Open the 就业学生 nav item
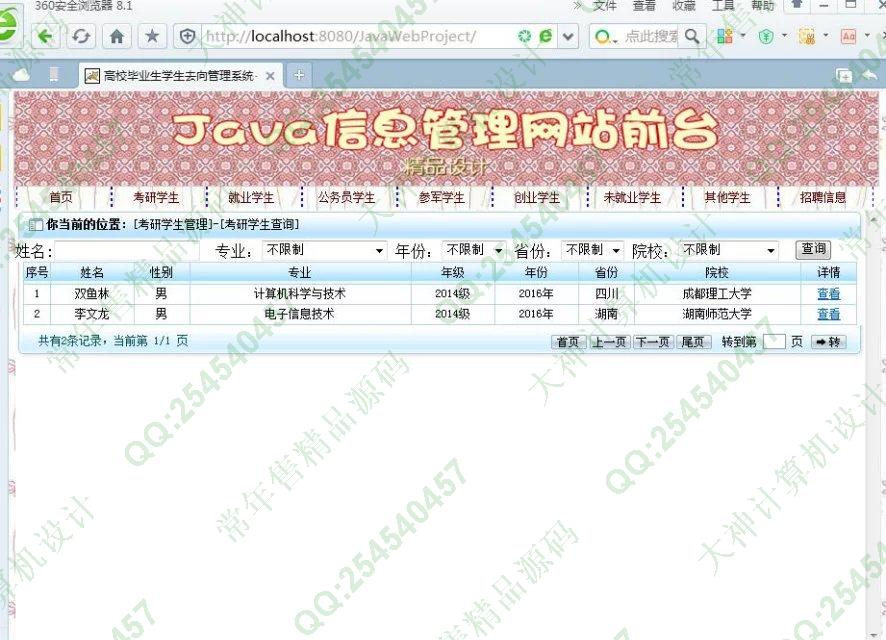 [251, 198]
